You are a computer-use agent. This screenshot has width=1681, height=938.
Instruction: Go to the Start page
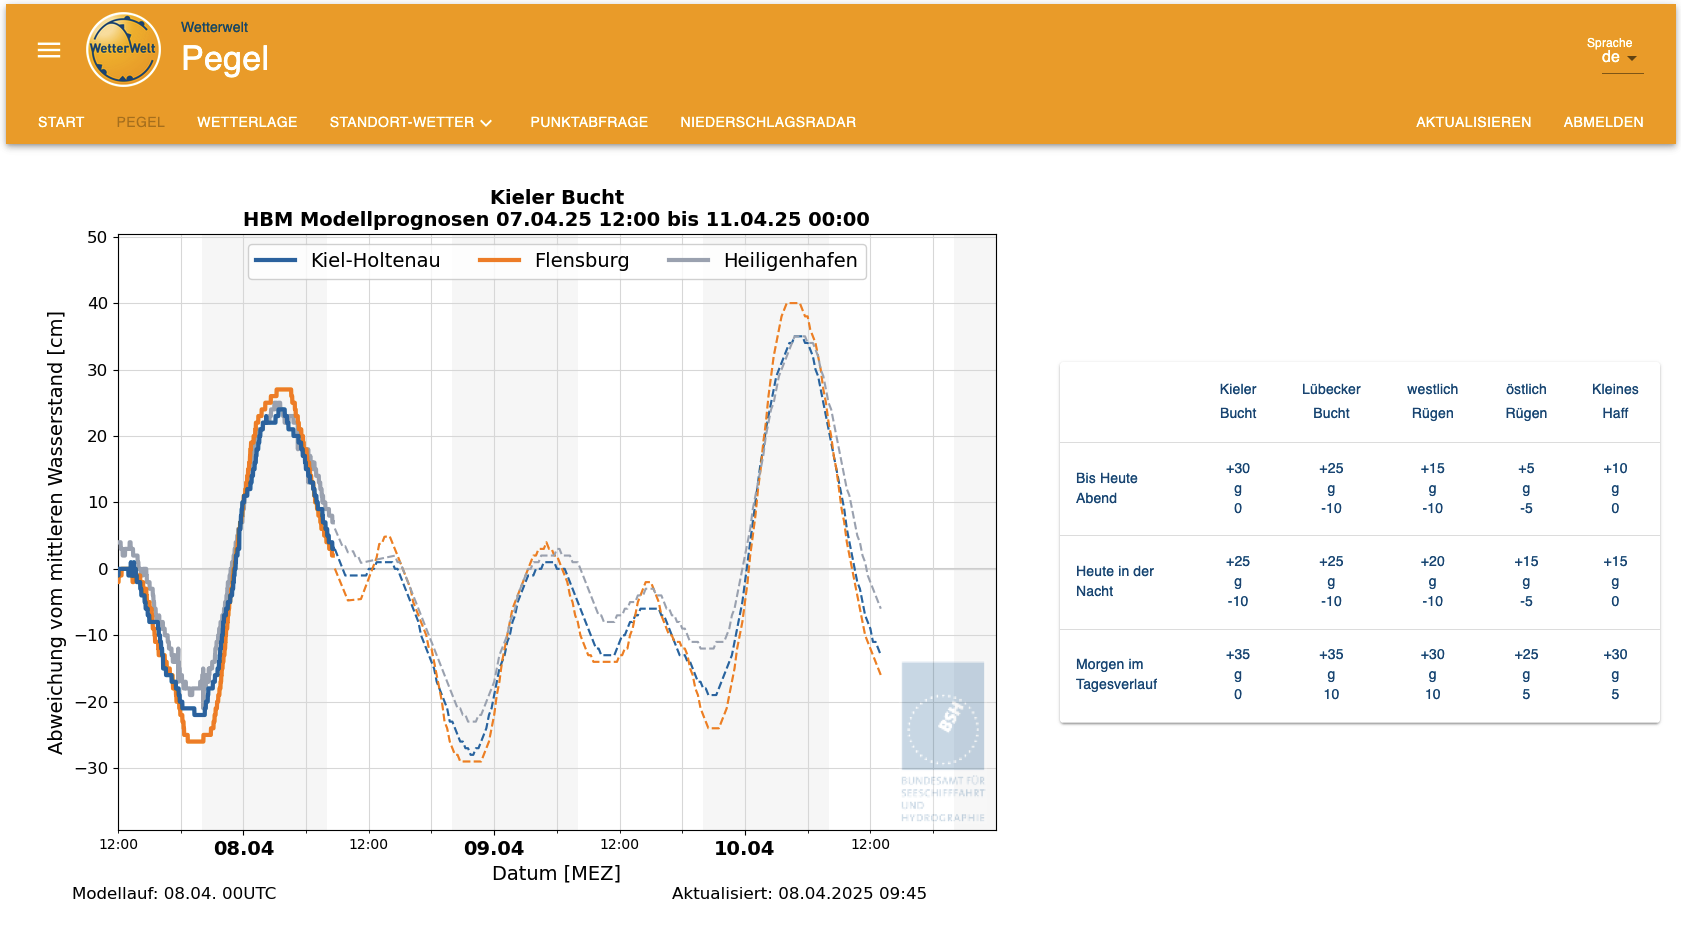pyautogui.click(x=61, y=122)
